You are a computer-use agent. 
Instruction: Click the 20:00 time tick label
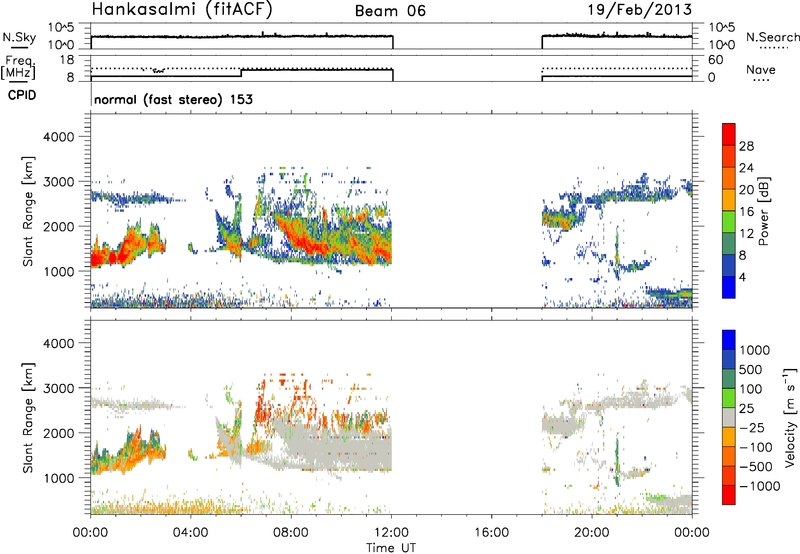591,533
